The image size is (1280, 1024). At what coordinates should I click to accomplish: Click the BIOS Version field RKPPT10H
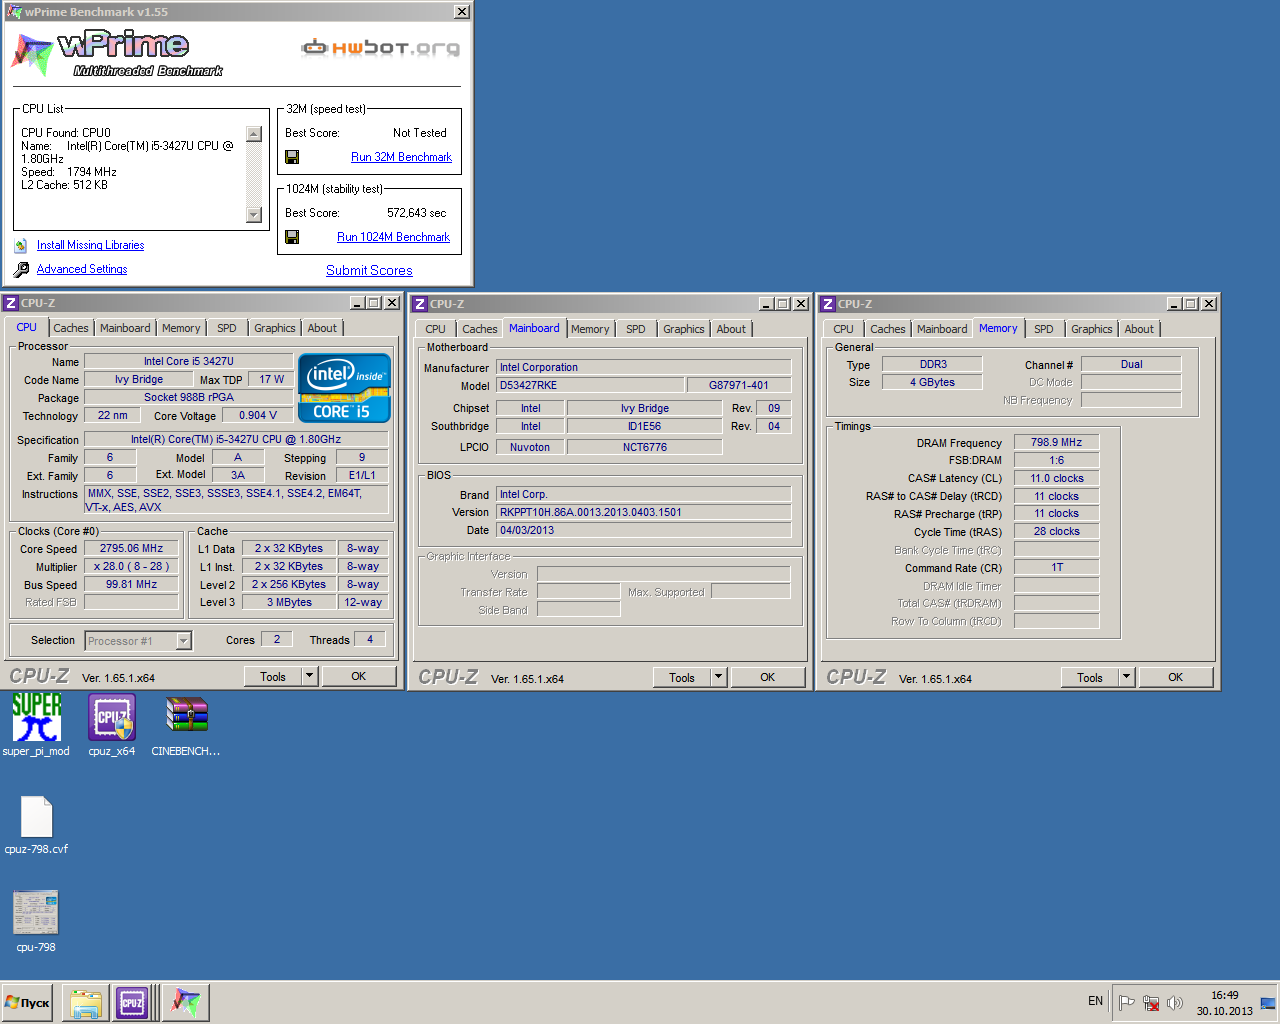(644, 512)
